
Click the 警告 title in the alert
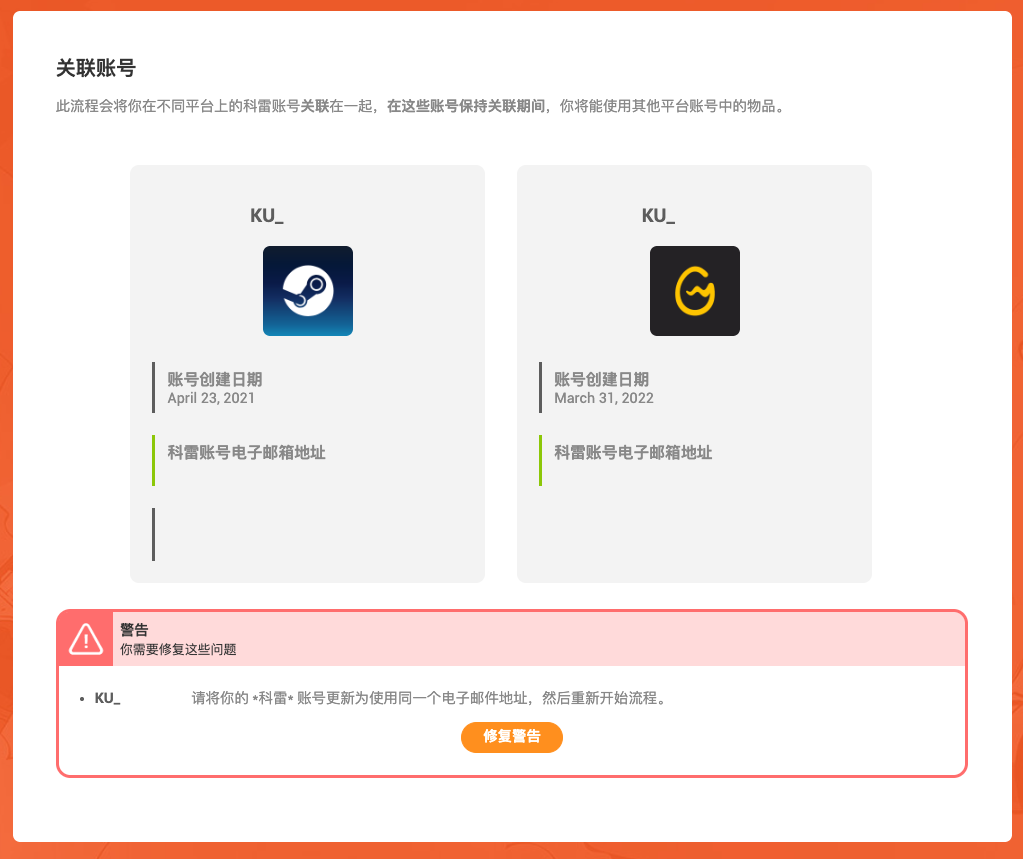pos(134,629)
